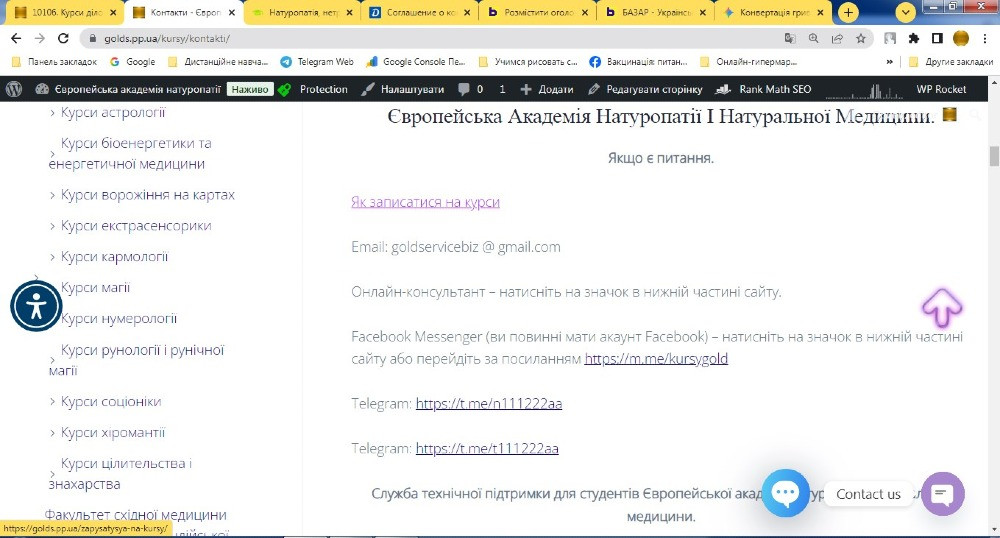Click the page vertical scrollbar thumb
This screenshot has height=538, width=1000.
click(994, 156)
